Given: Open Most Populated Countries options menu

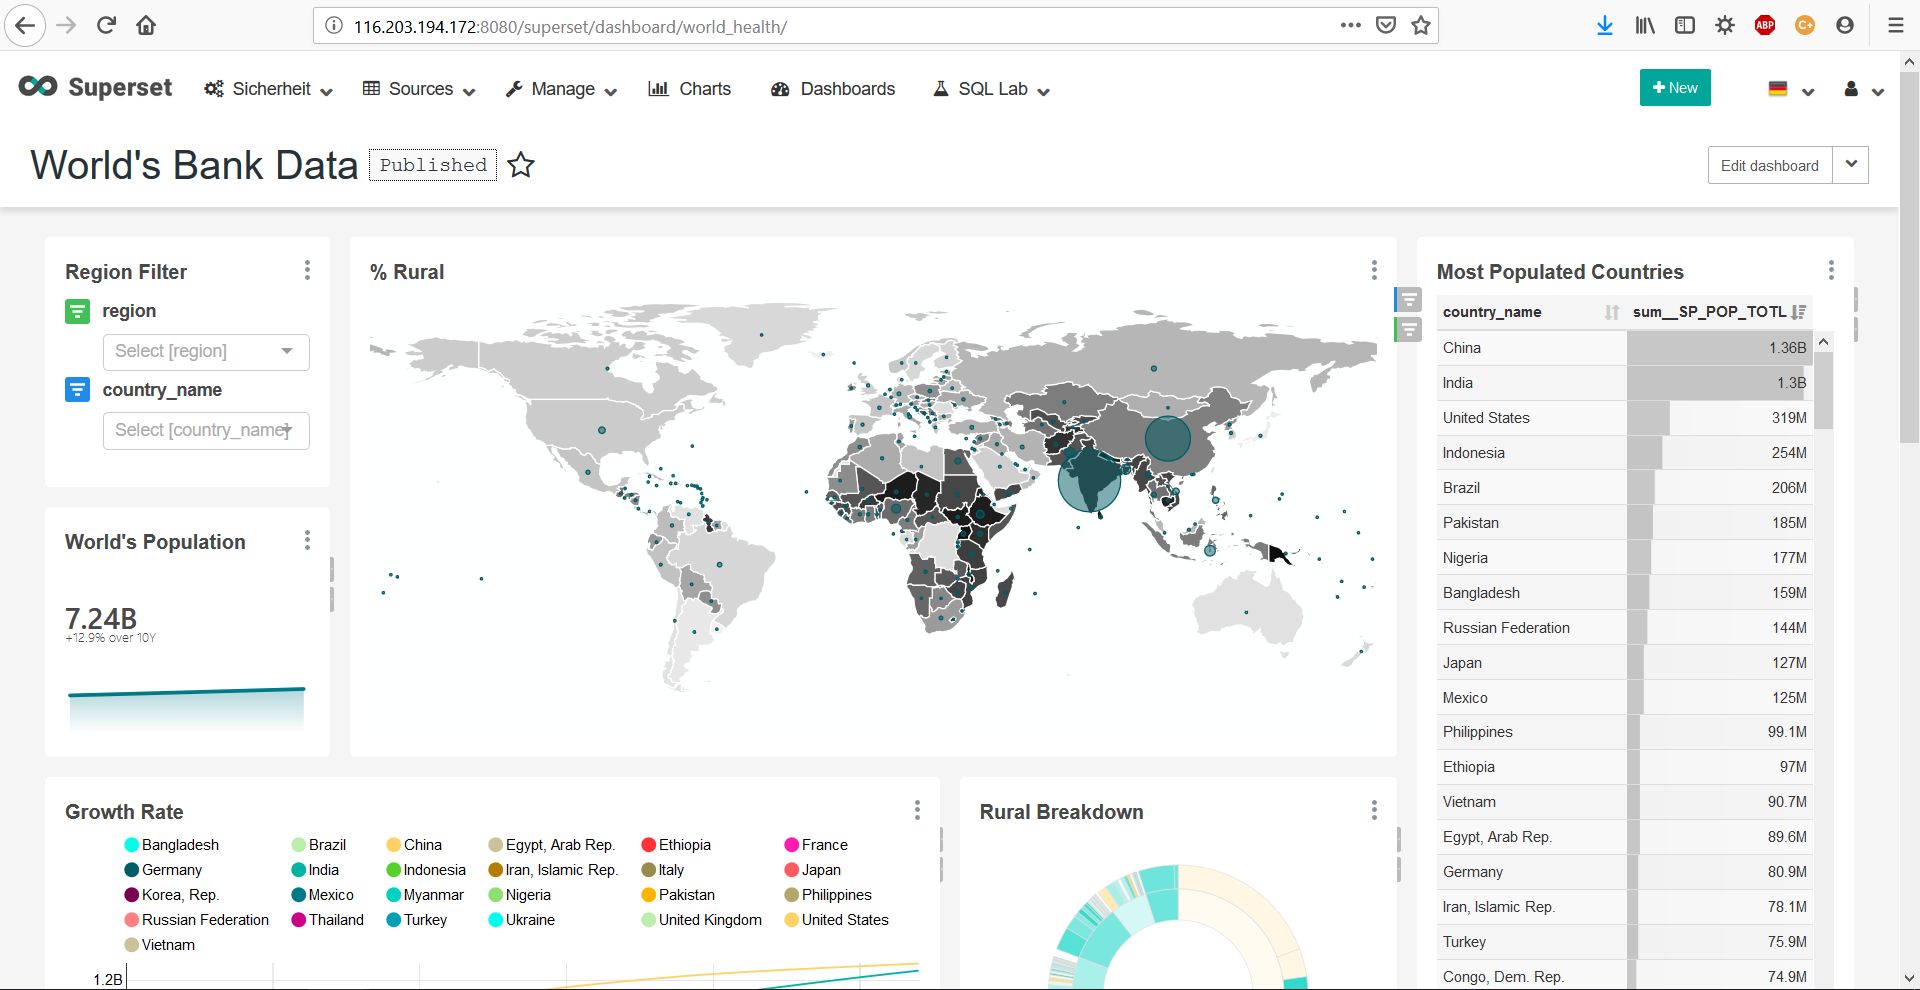Looking at the screenshot, I should tap(1831, 270).
